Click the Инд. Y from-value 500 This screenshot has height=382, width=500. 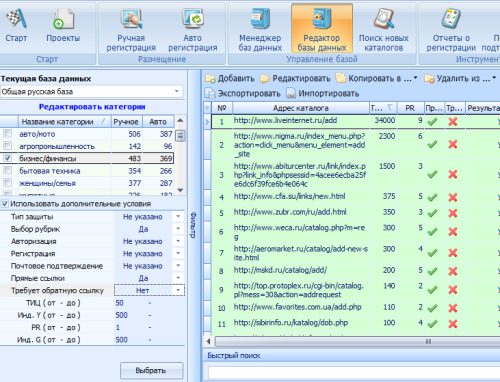click(130, 315)
